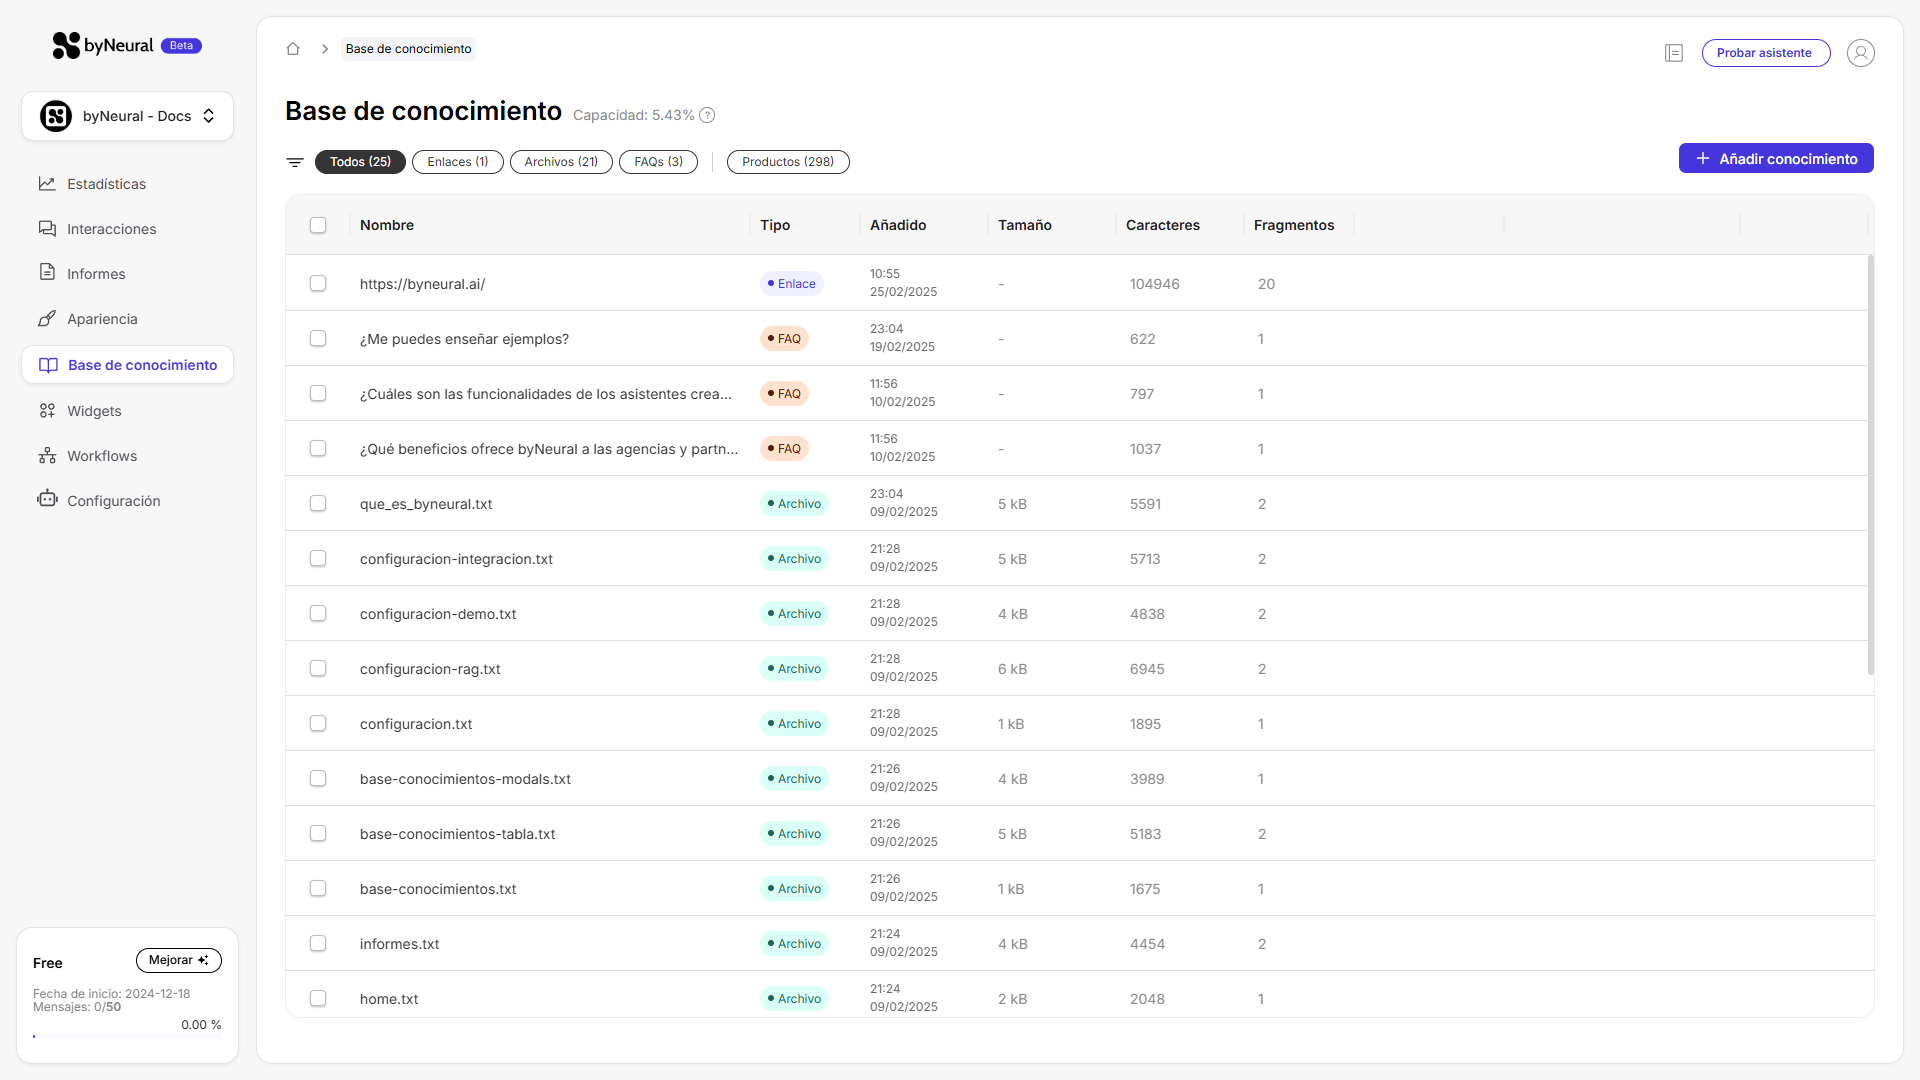The width and height of the screenshot is (1920, 1080).
Task: Go to Workflows section
Action: point(102,456)
